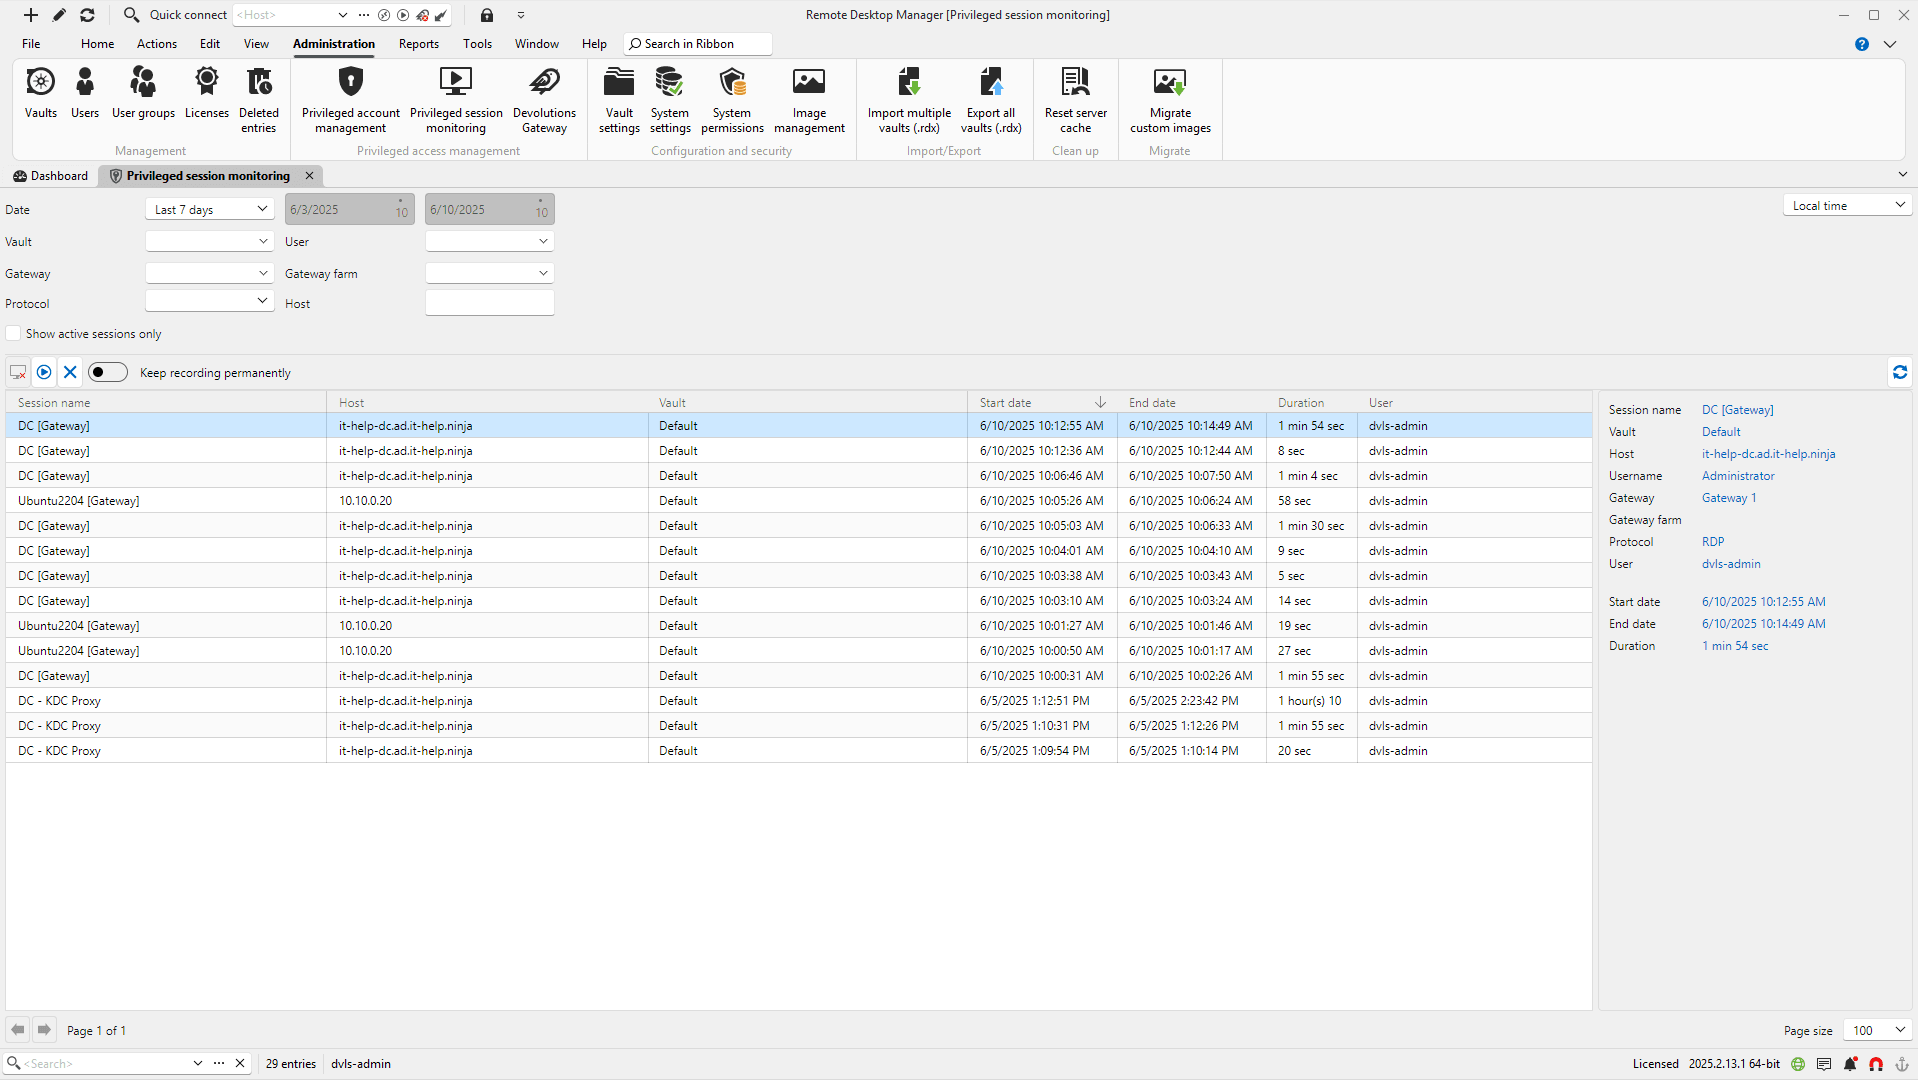This screenshot has width=1918, height=1080.
Task: Change the Page size dropdown
Action: tap(1875, 1030)
